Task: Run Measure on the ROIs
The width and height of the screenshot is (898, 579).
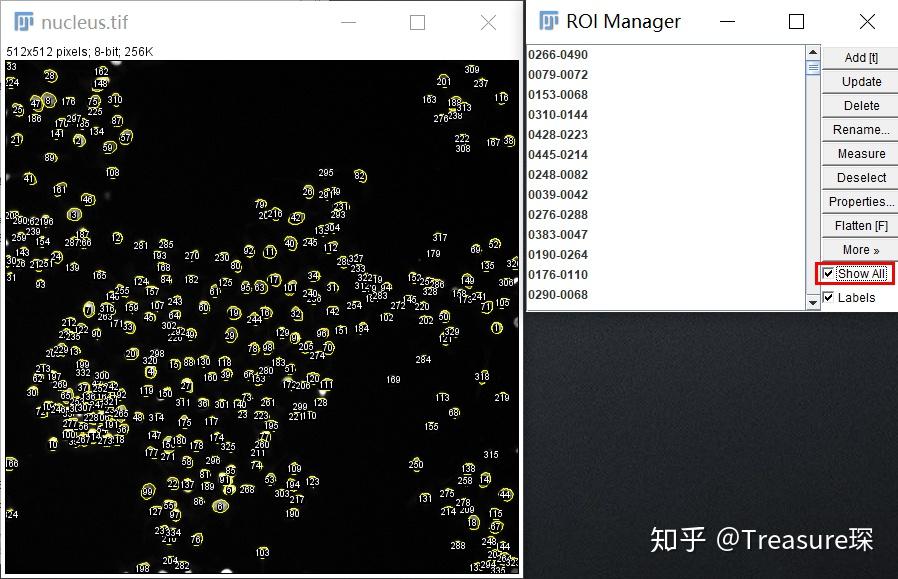Action: pos(858,153)
